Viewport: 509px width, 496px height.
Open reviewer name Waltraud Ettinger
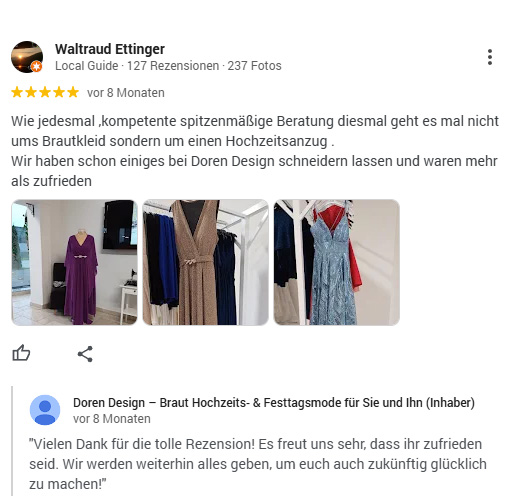click(110, 49)
